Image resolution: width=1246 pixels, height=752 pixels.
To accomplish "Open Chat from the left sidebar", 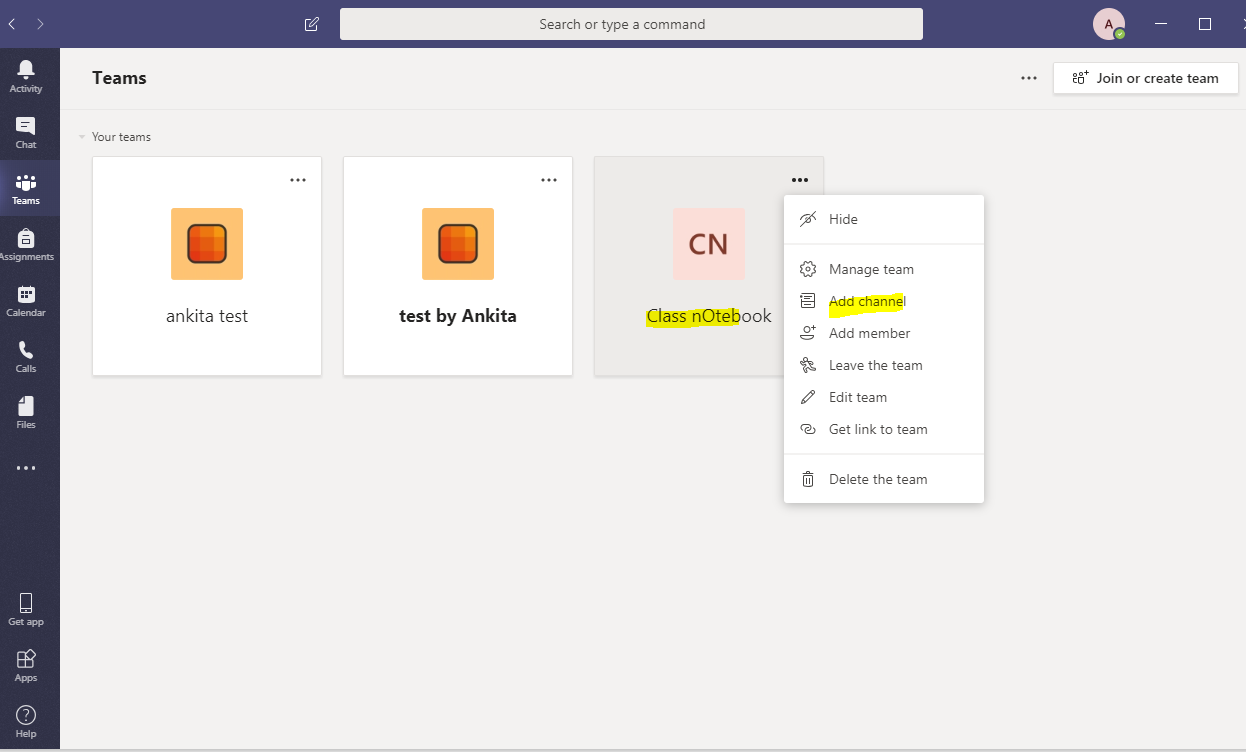I will (x=26, y=132).
